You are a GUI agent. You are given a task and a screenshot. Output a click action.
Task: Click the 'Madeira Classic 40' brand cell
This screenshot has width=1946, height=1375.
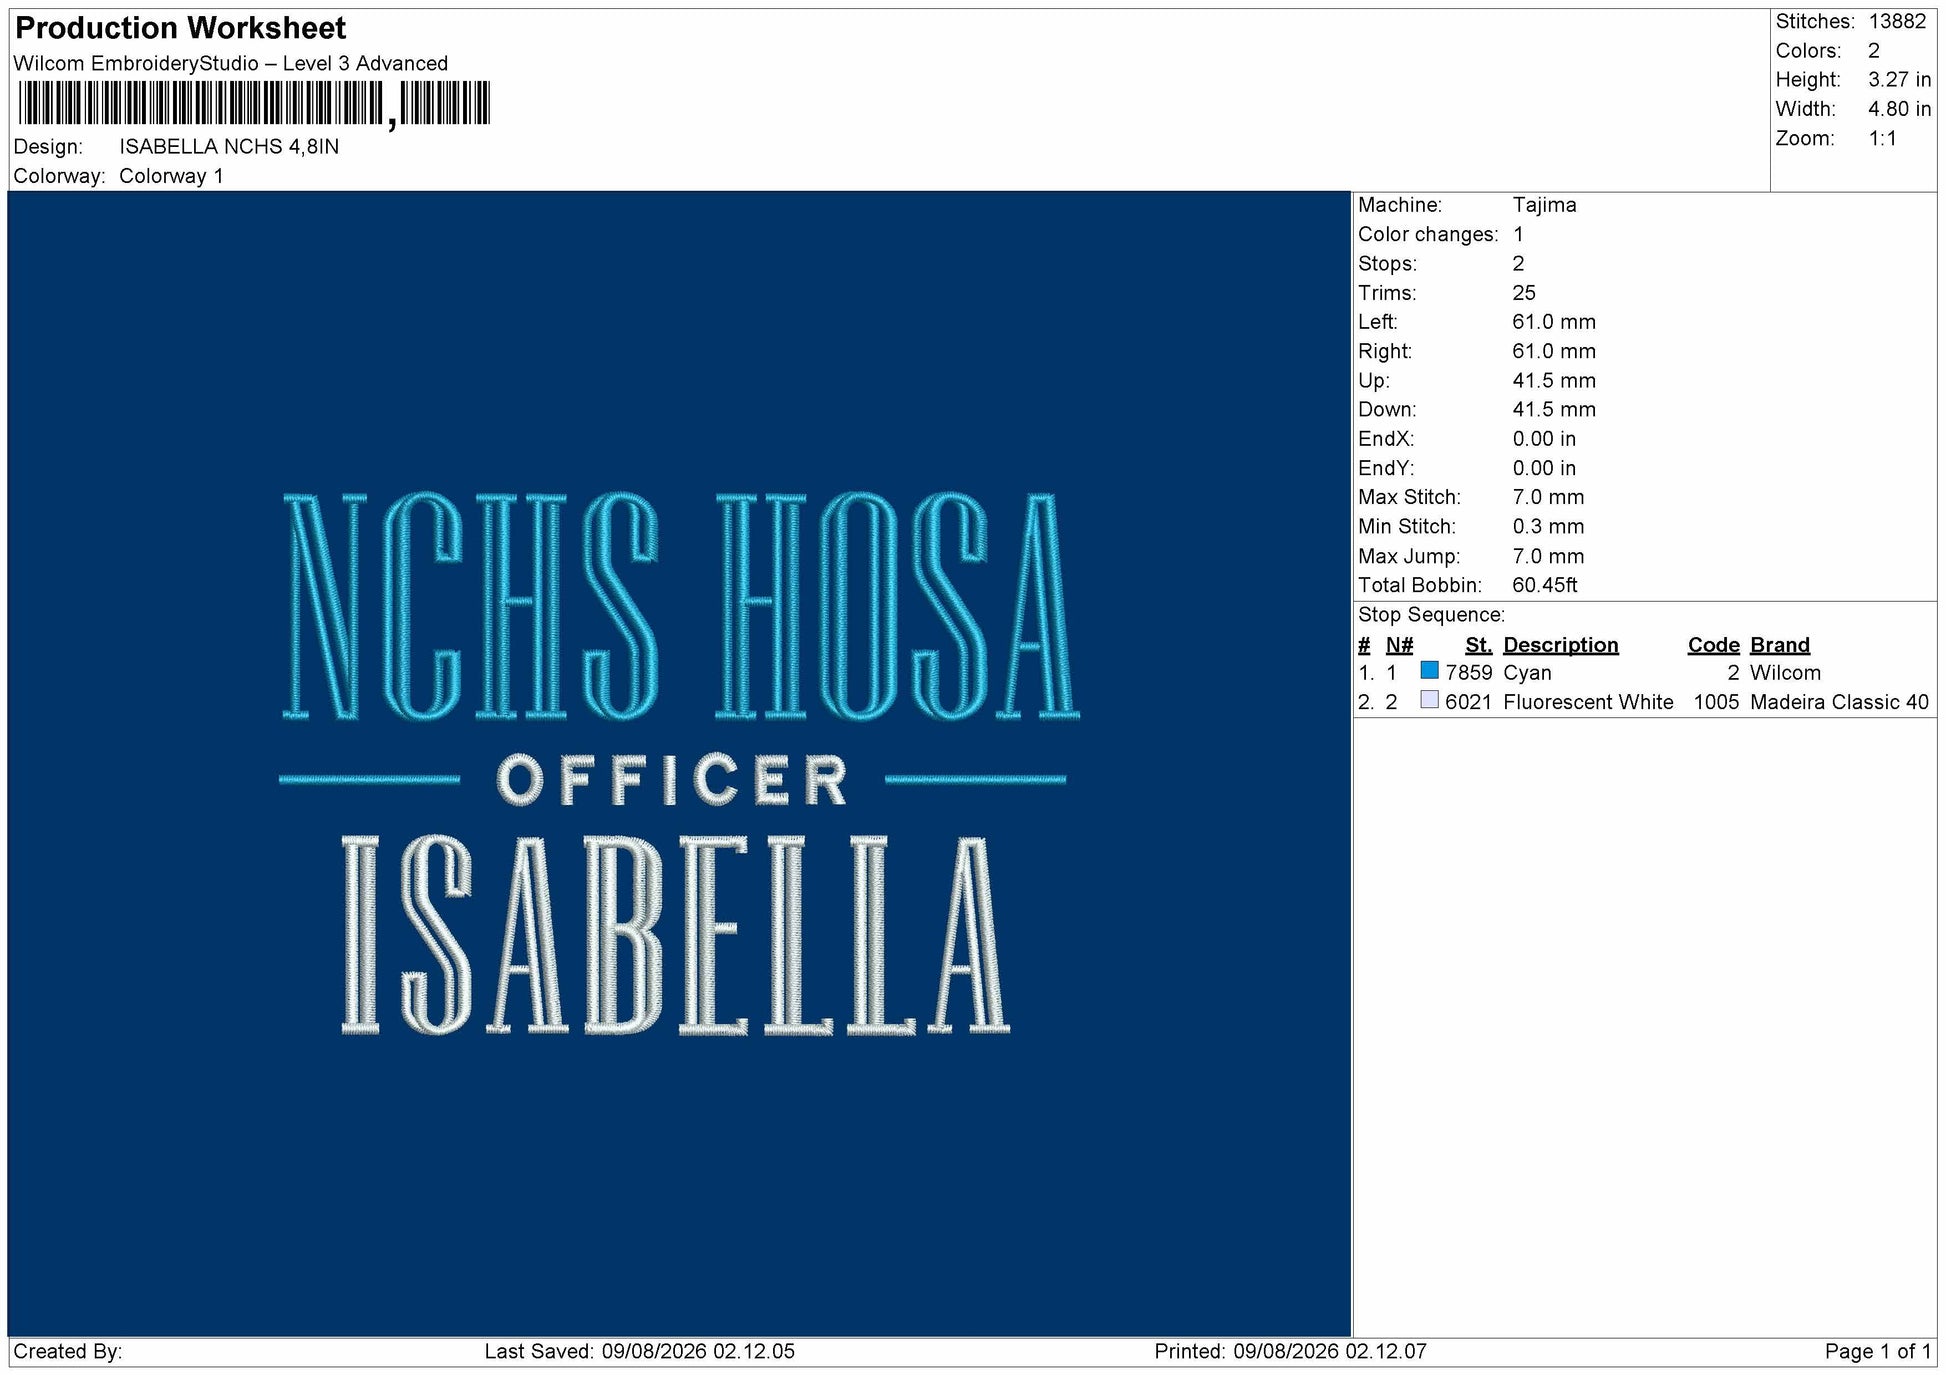click(x=1839, y=702)
